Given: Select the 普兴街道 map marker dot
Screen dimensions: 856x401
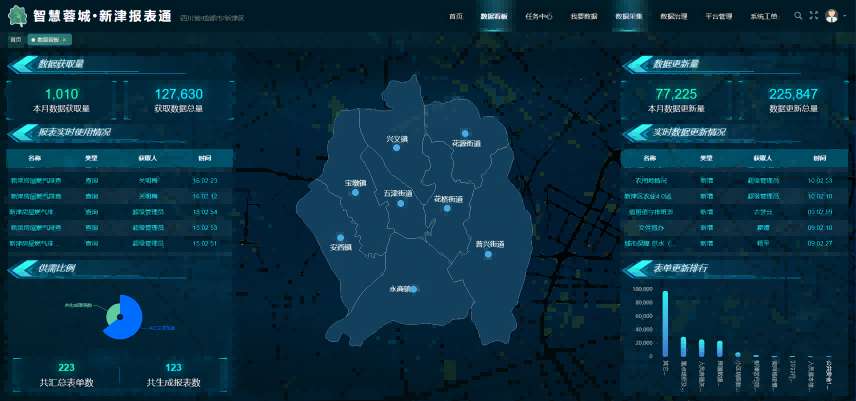Looking at the screenshot, I should tap(488, 254).
